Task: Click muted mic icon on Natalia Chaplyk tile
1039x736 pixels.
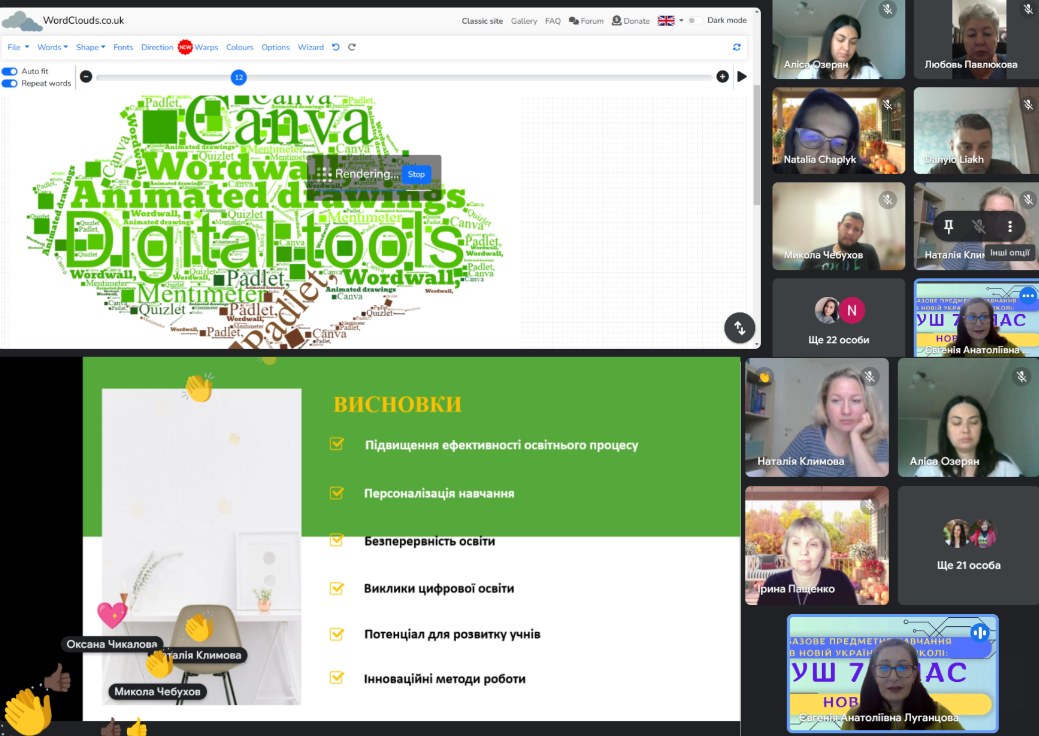Action: 888,105
